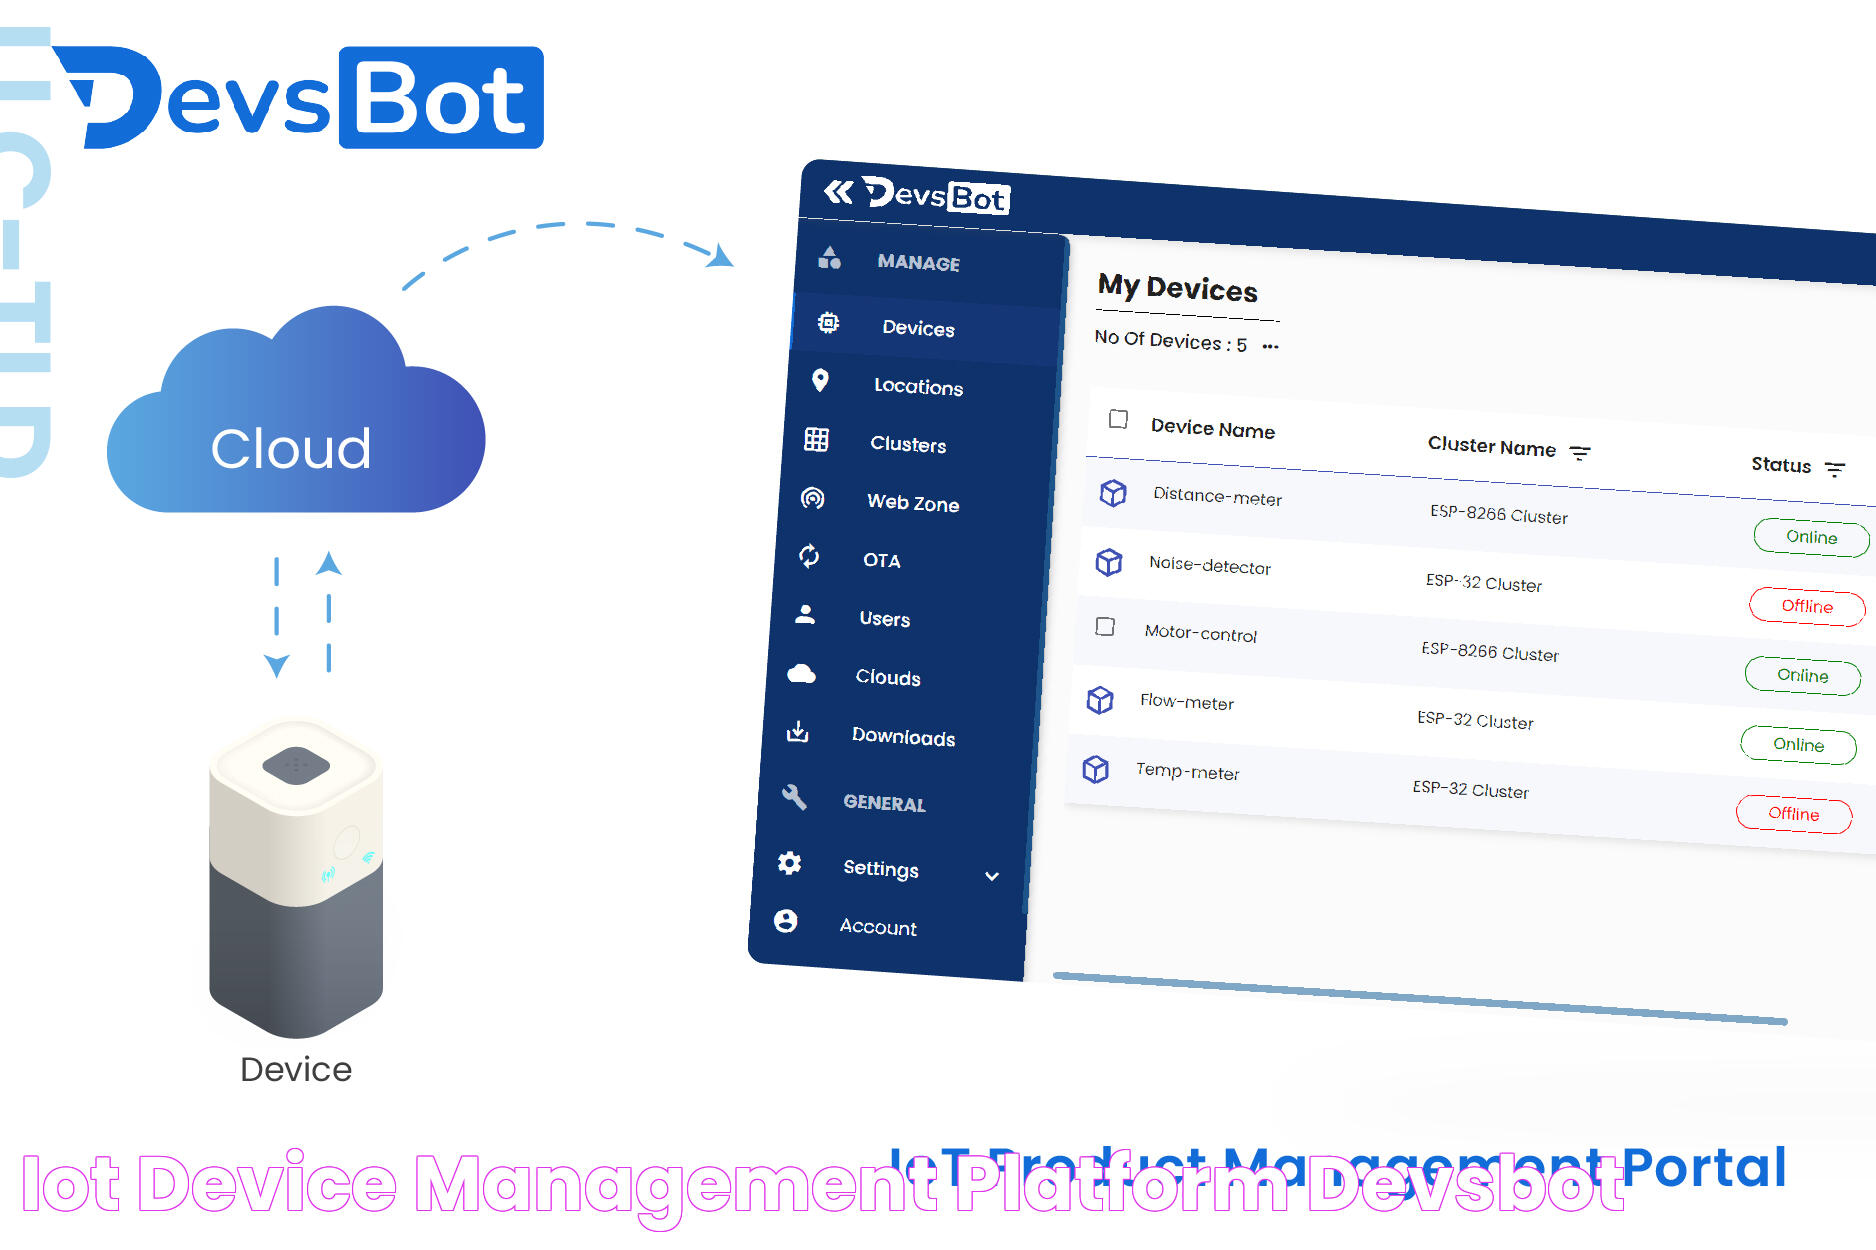Click the Online badge for Distance-meter

1811,537
